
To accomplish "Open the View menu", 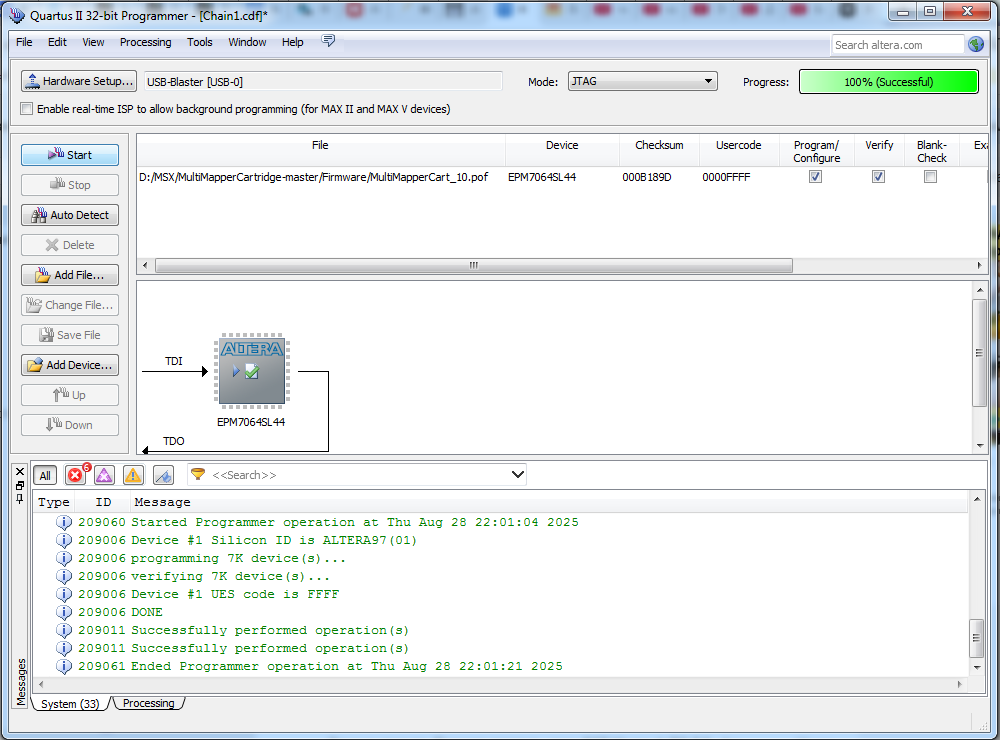I will click(93, 42).
